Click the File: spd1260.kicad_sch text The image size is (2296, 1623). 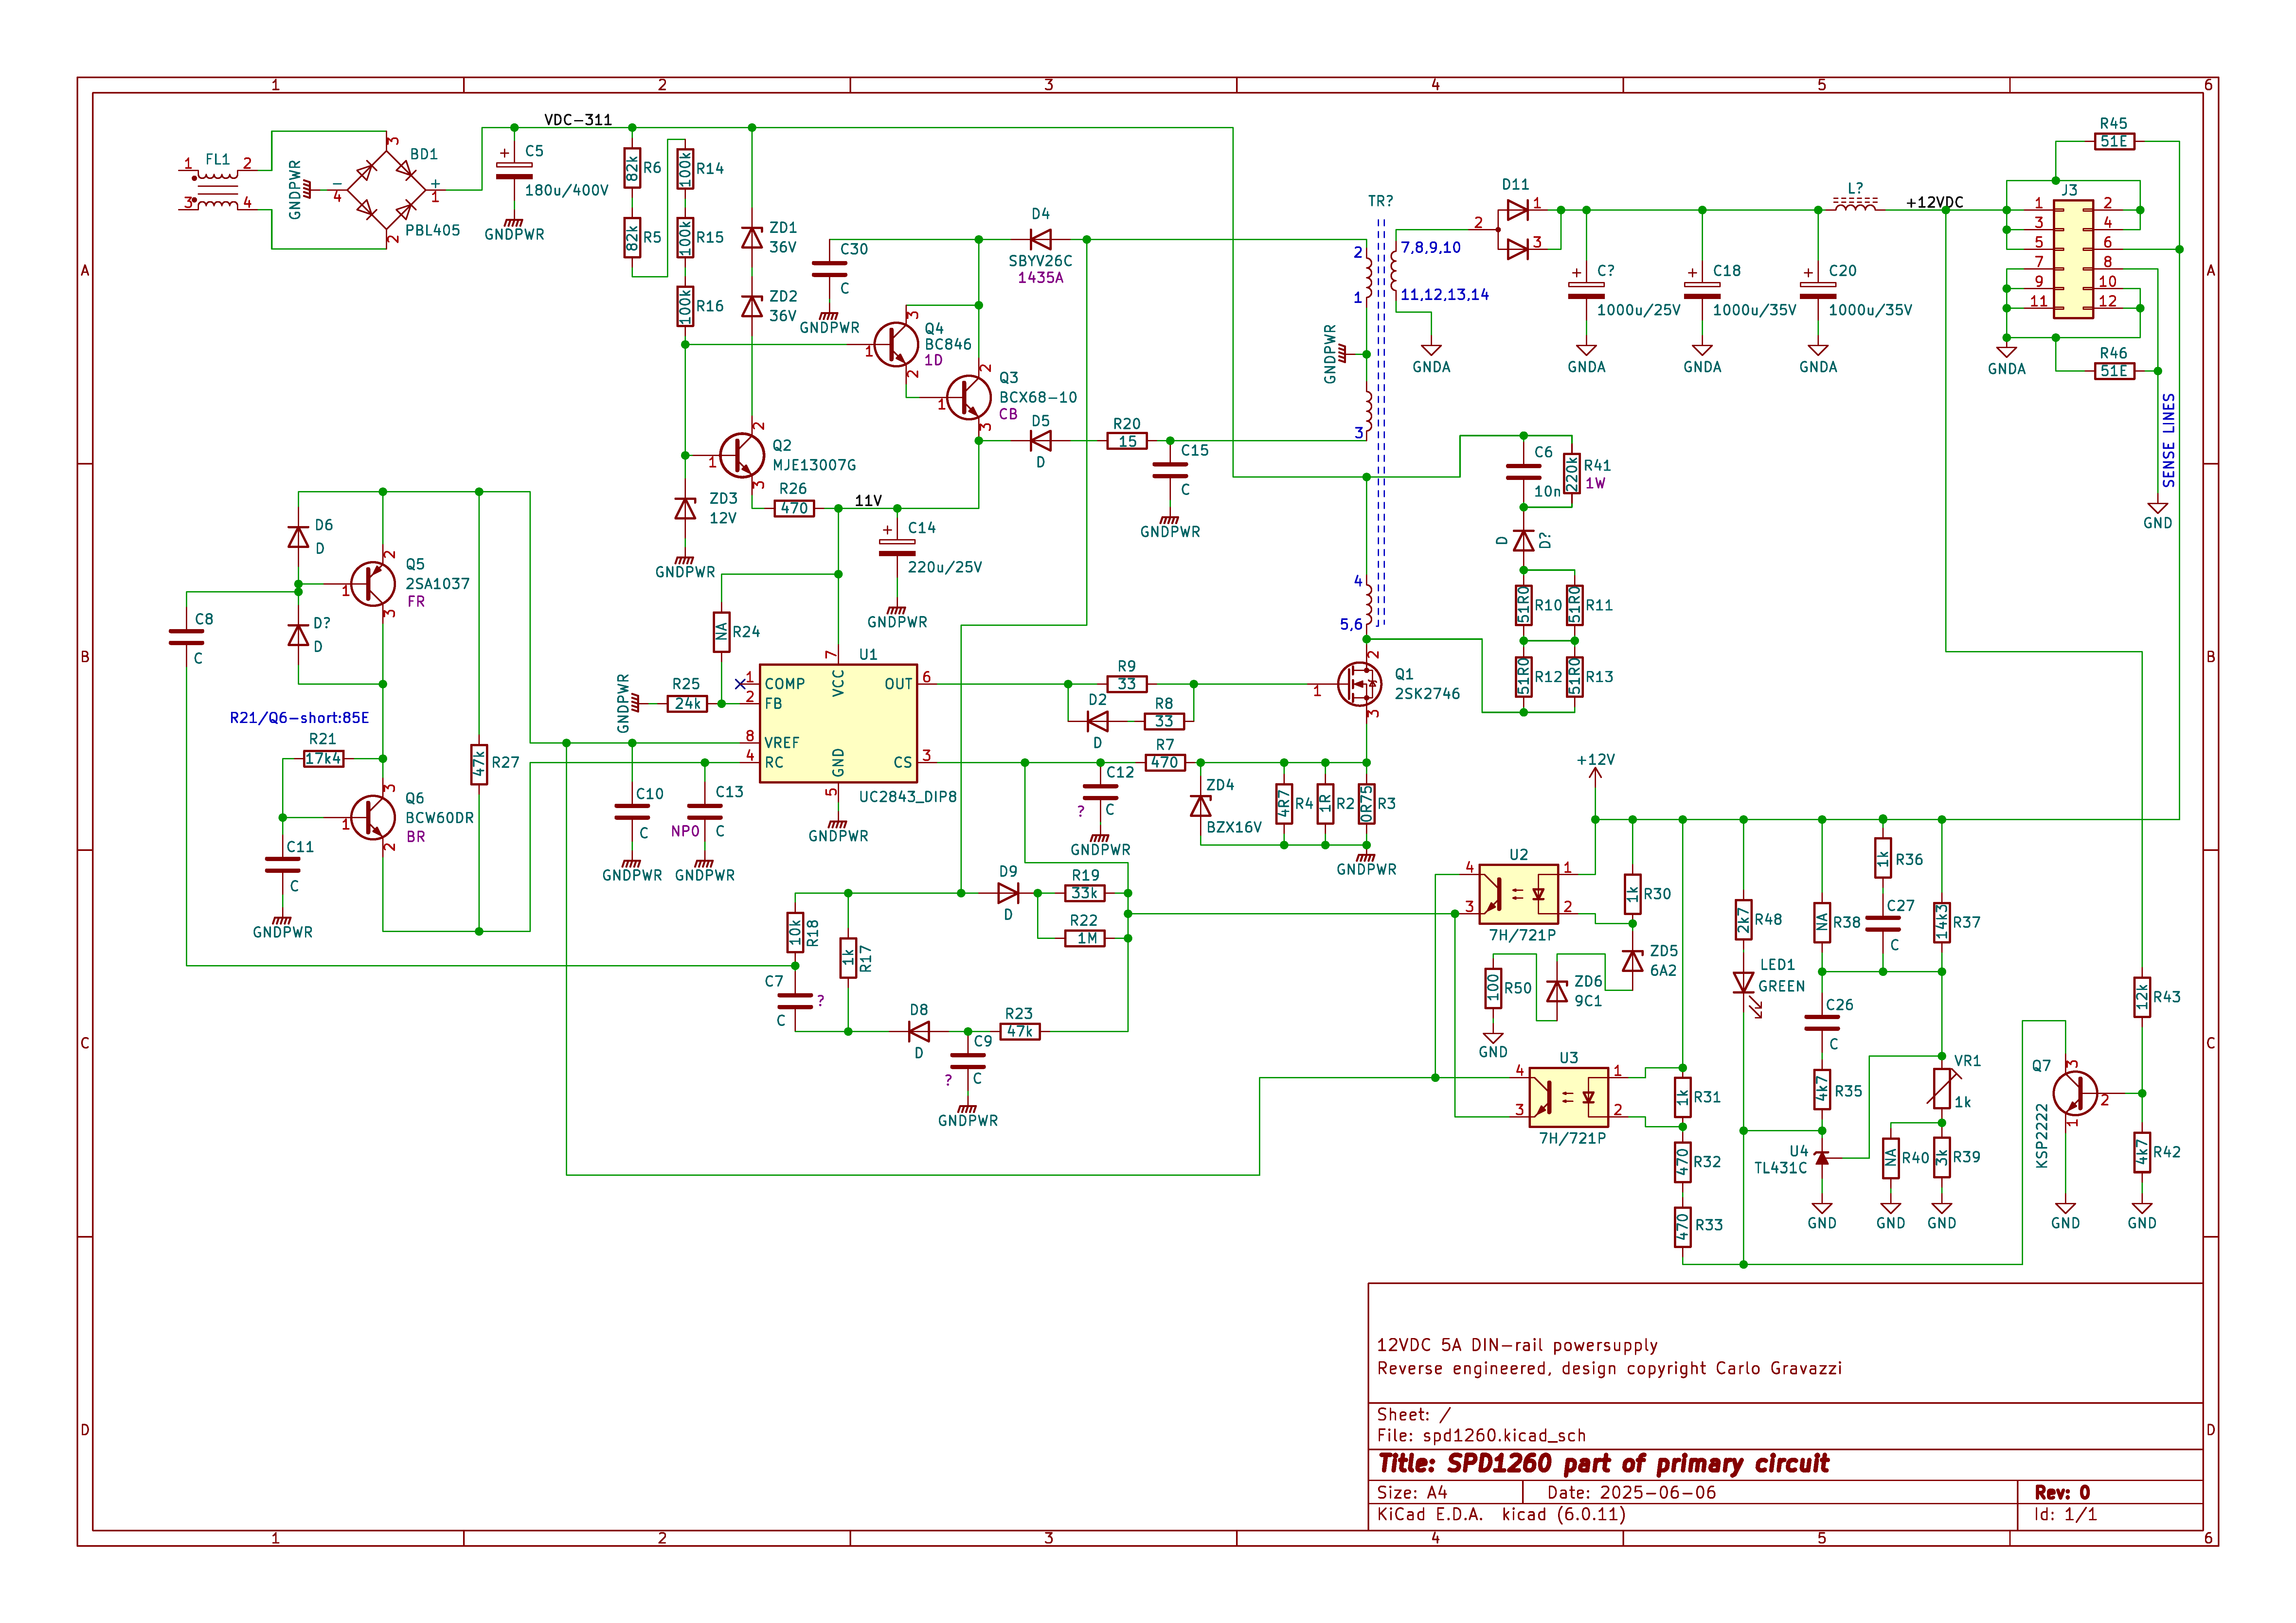point(1481,1436)
